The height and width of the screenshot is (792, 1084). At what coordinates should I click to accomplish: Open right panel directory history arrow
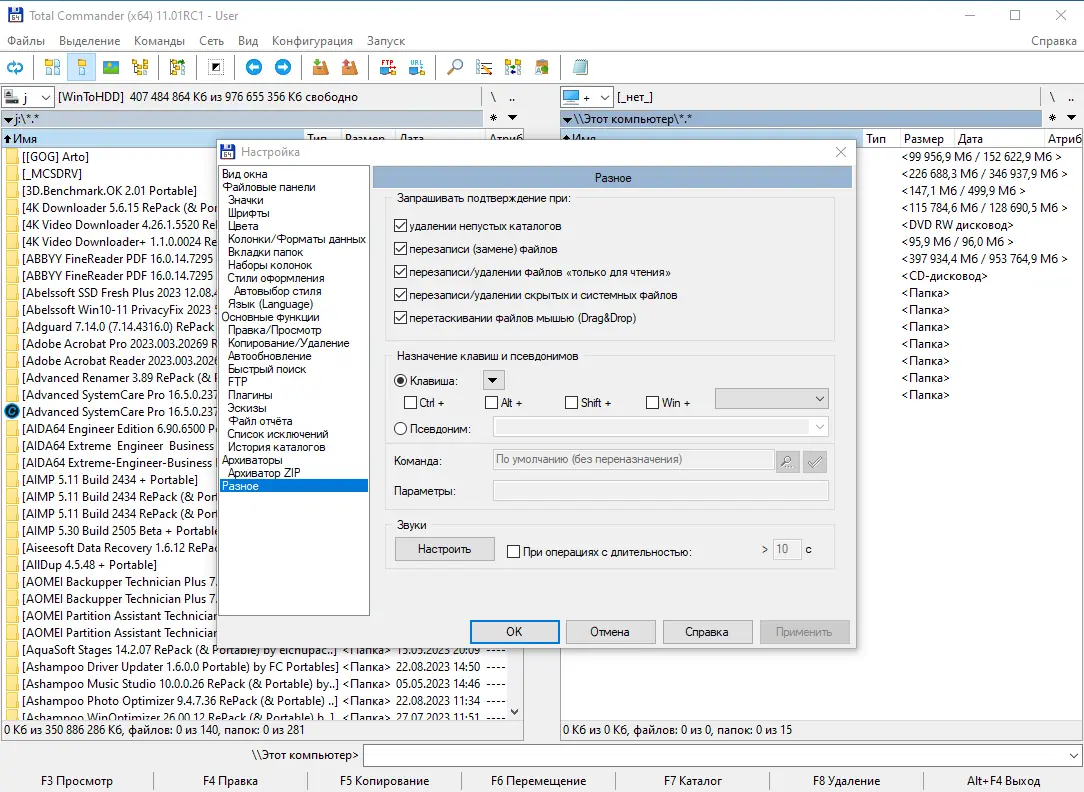pos(1071,118)
